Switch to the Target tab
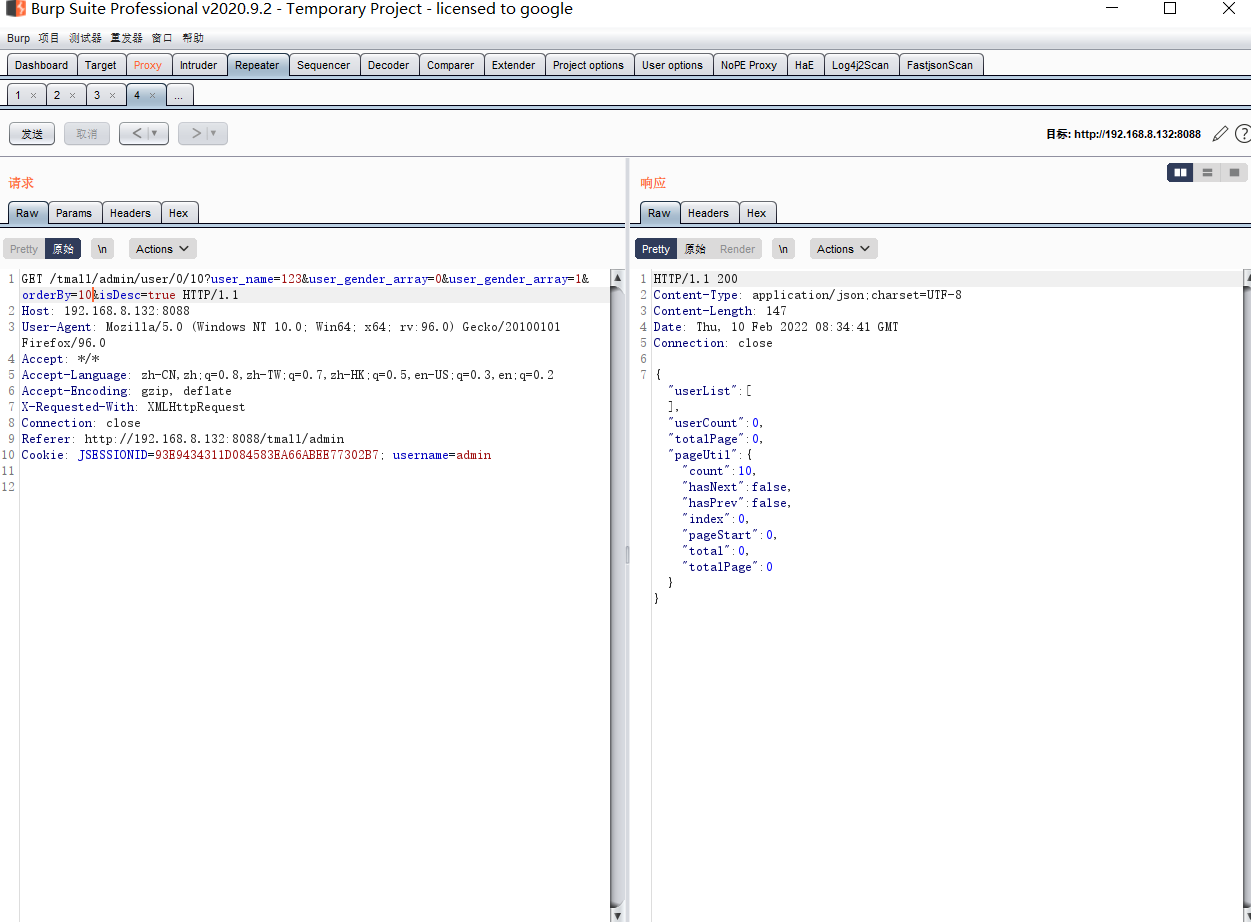The width and height of the screenshot is (1251, 922). coord(101,65)
